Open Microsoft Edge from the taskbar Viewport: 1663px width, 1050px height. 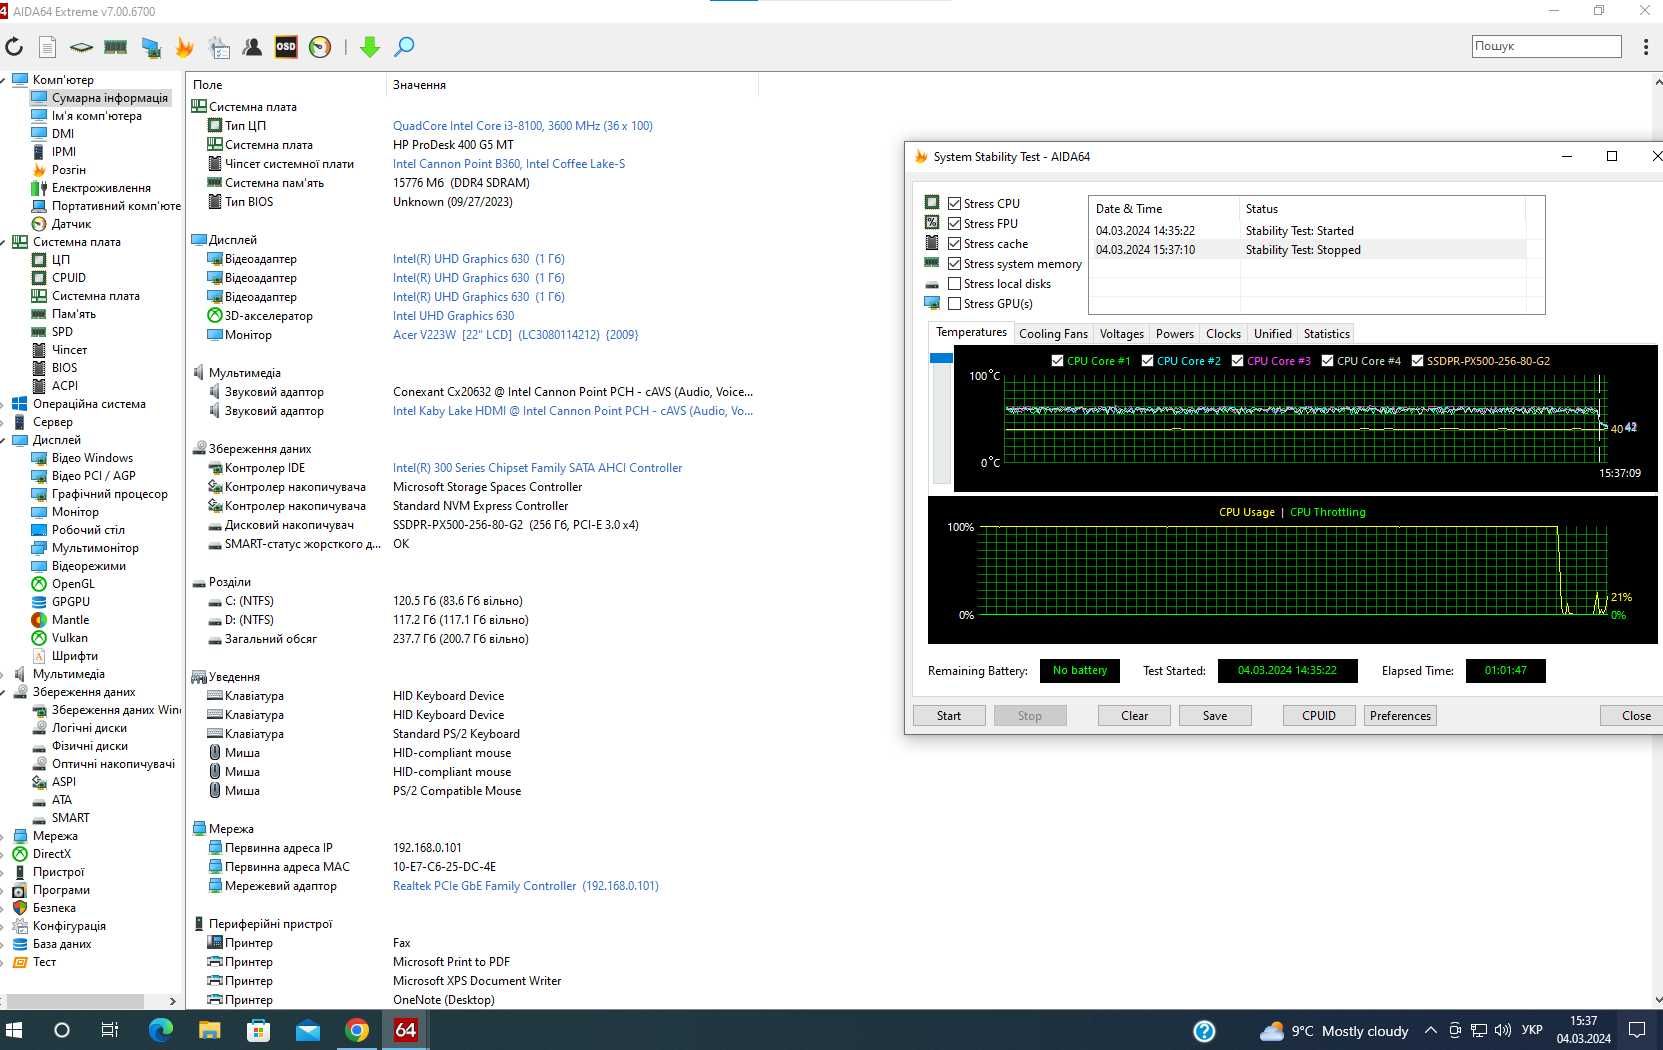coord(160,1030)
